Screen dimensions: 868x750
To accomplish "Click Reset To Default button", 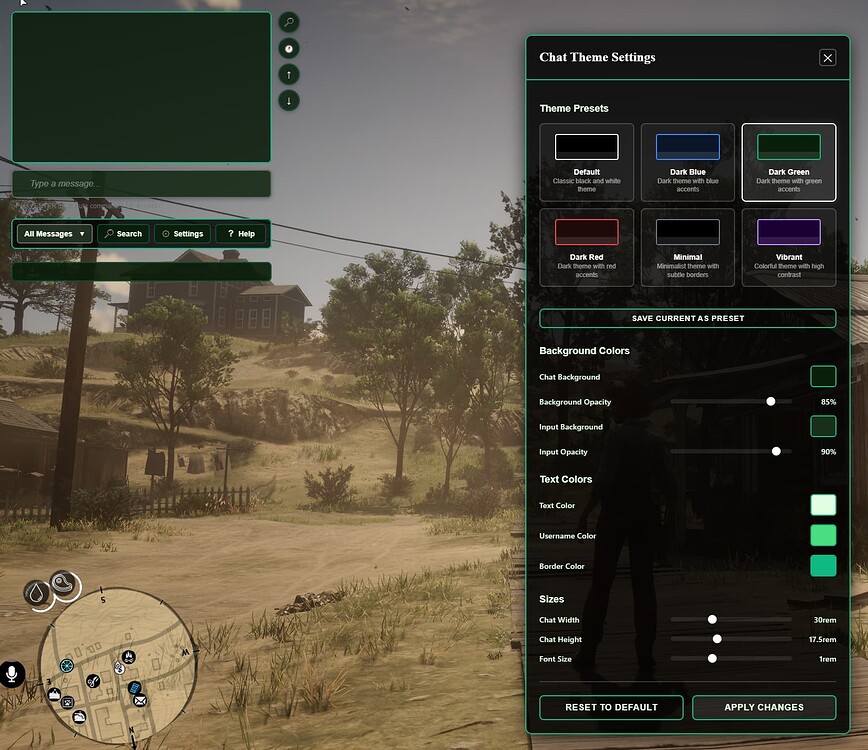I will (611, 707).
